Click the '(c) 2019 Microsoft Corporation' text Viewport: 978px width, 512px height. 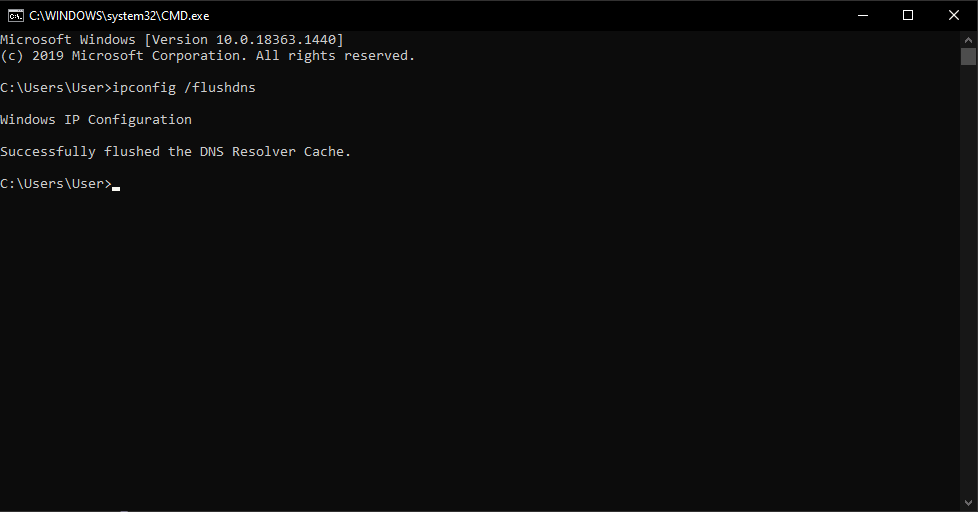(116, 56)
